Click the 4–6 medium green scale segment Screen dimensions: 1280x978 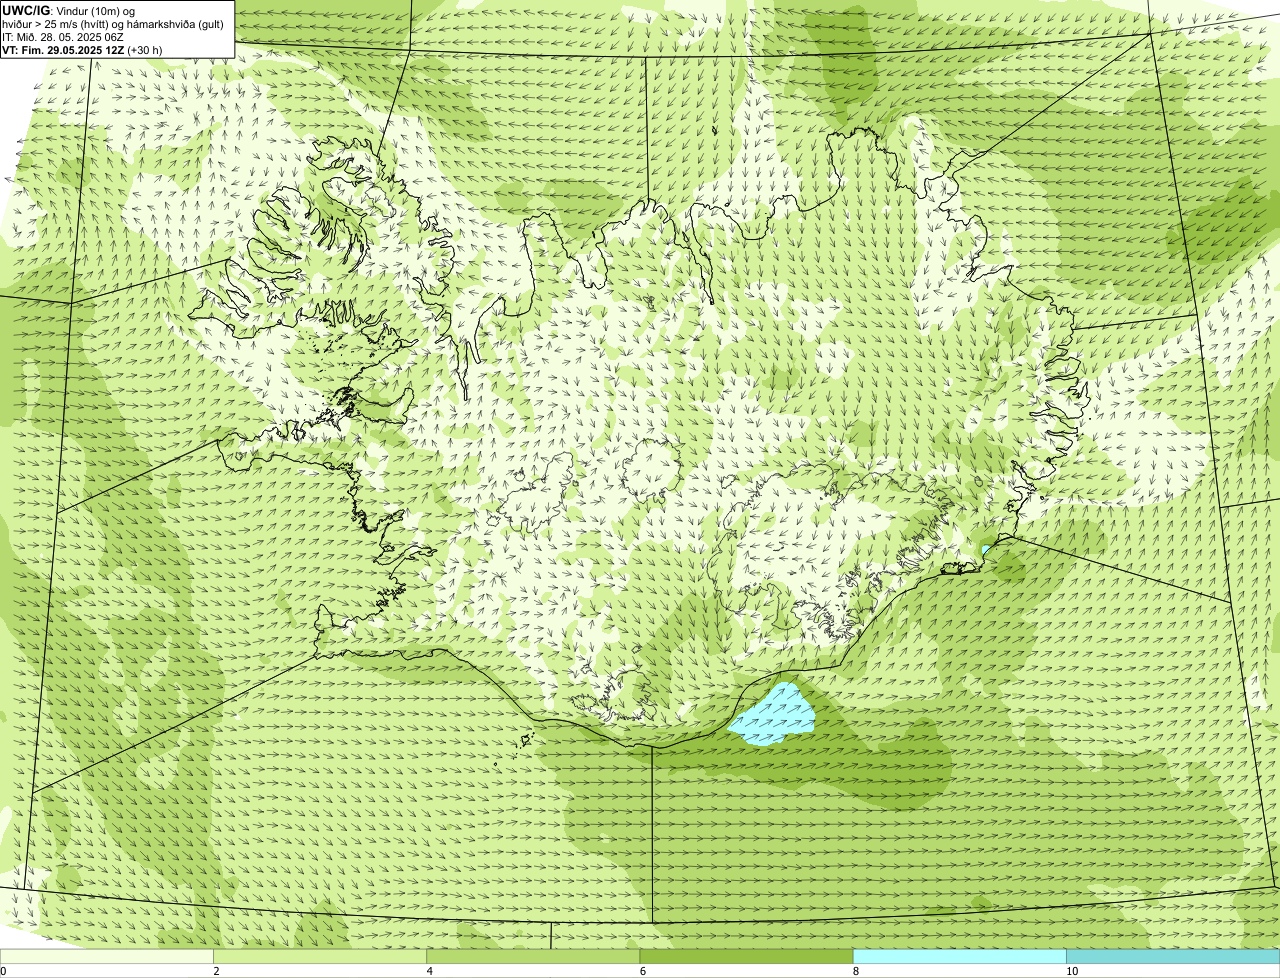[533, 956]
